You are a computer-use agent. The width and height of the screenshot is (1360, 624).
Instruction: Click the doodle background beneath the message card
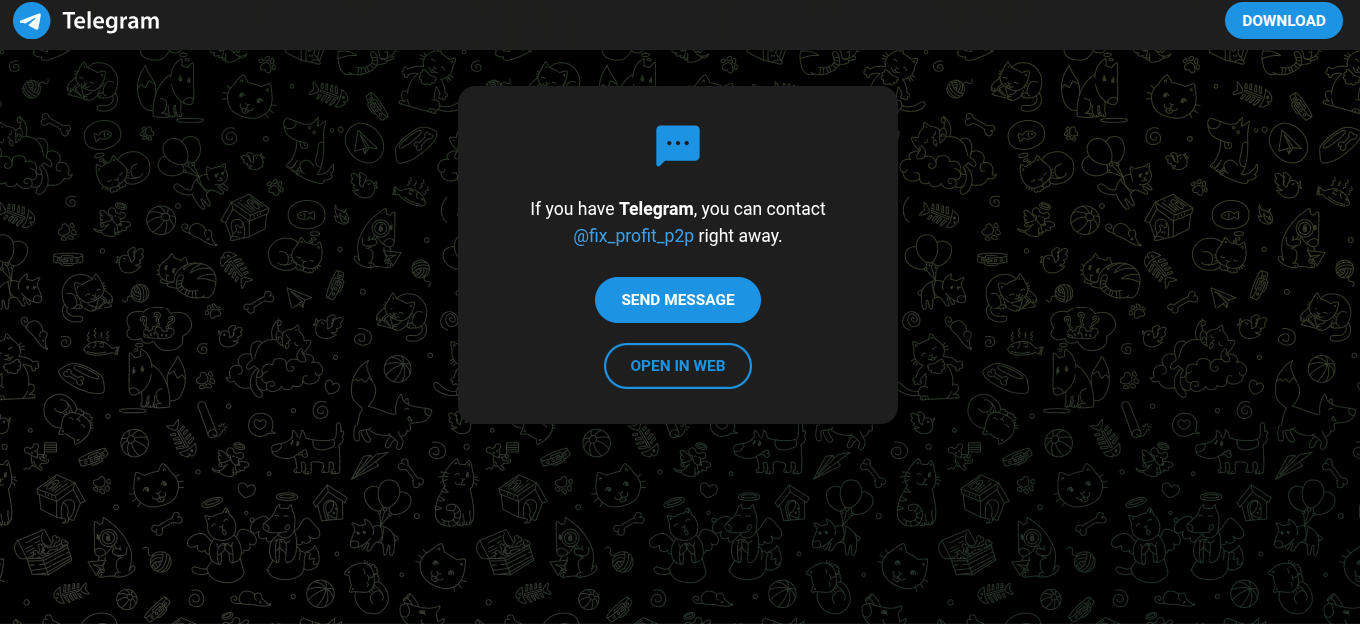click(678, 520)
